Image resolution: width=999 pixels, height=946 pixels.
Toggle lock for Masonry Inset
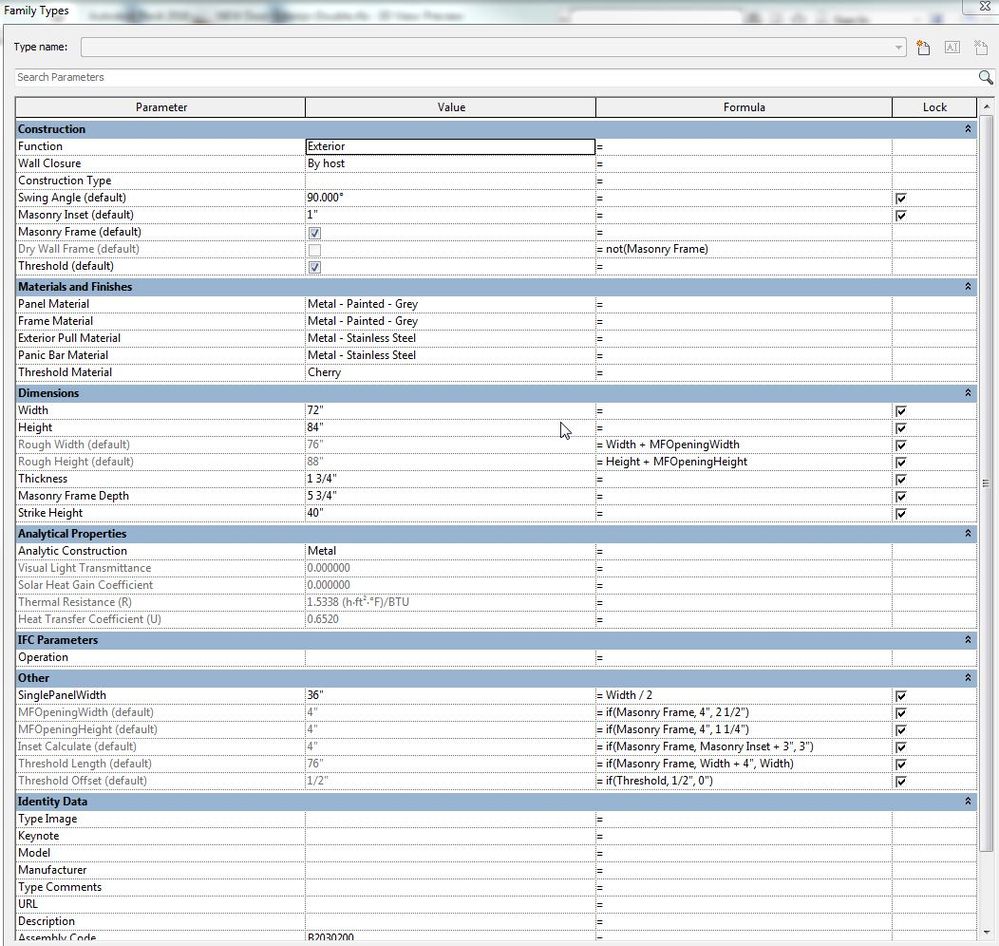(901, 215)
